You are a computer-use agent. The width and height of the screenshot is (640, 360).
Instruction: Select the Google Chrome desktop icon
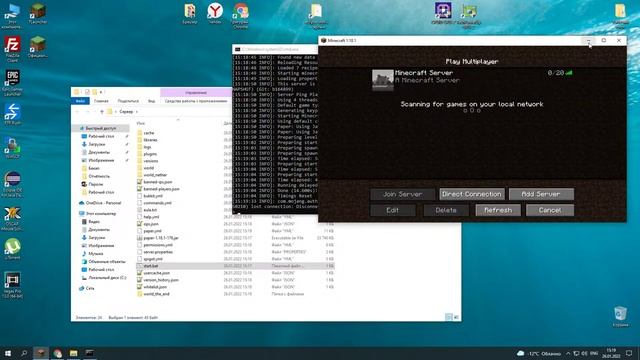point(240,16)
